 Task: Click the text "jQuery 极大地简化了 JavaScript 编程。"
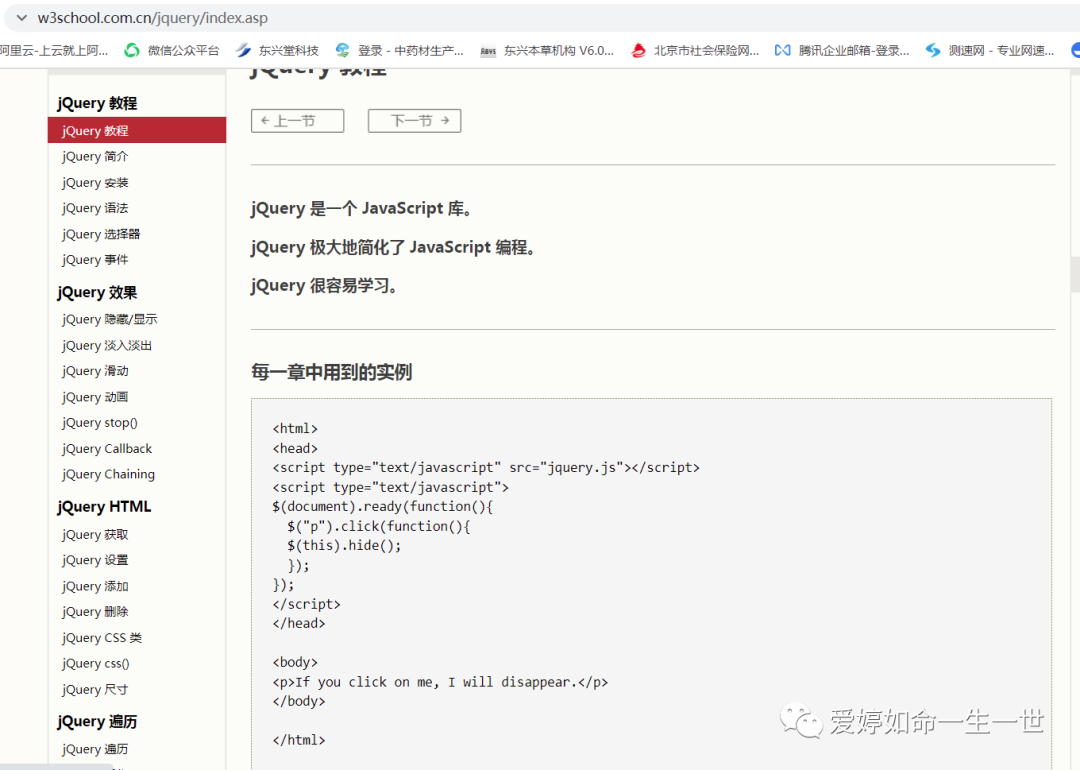393,247
